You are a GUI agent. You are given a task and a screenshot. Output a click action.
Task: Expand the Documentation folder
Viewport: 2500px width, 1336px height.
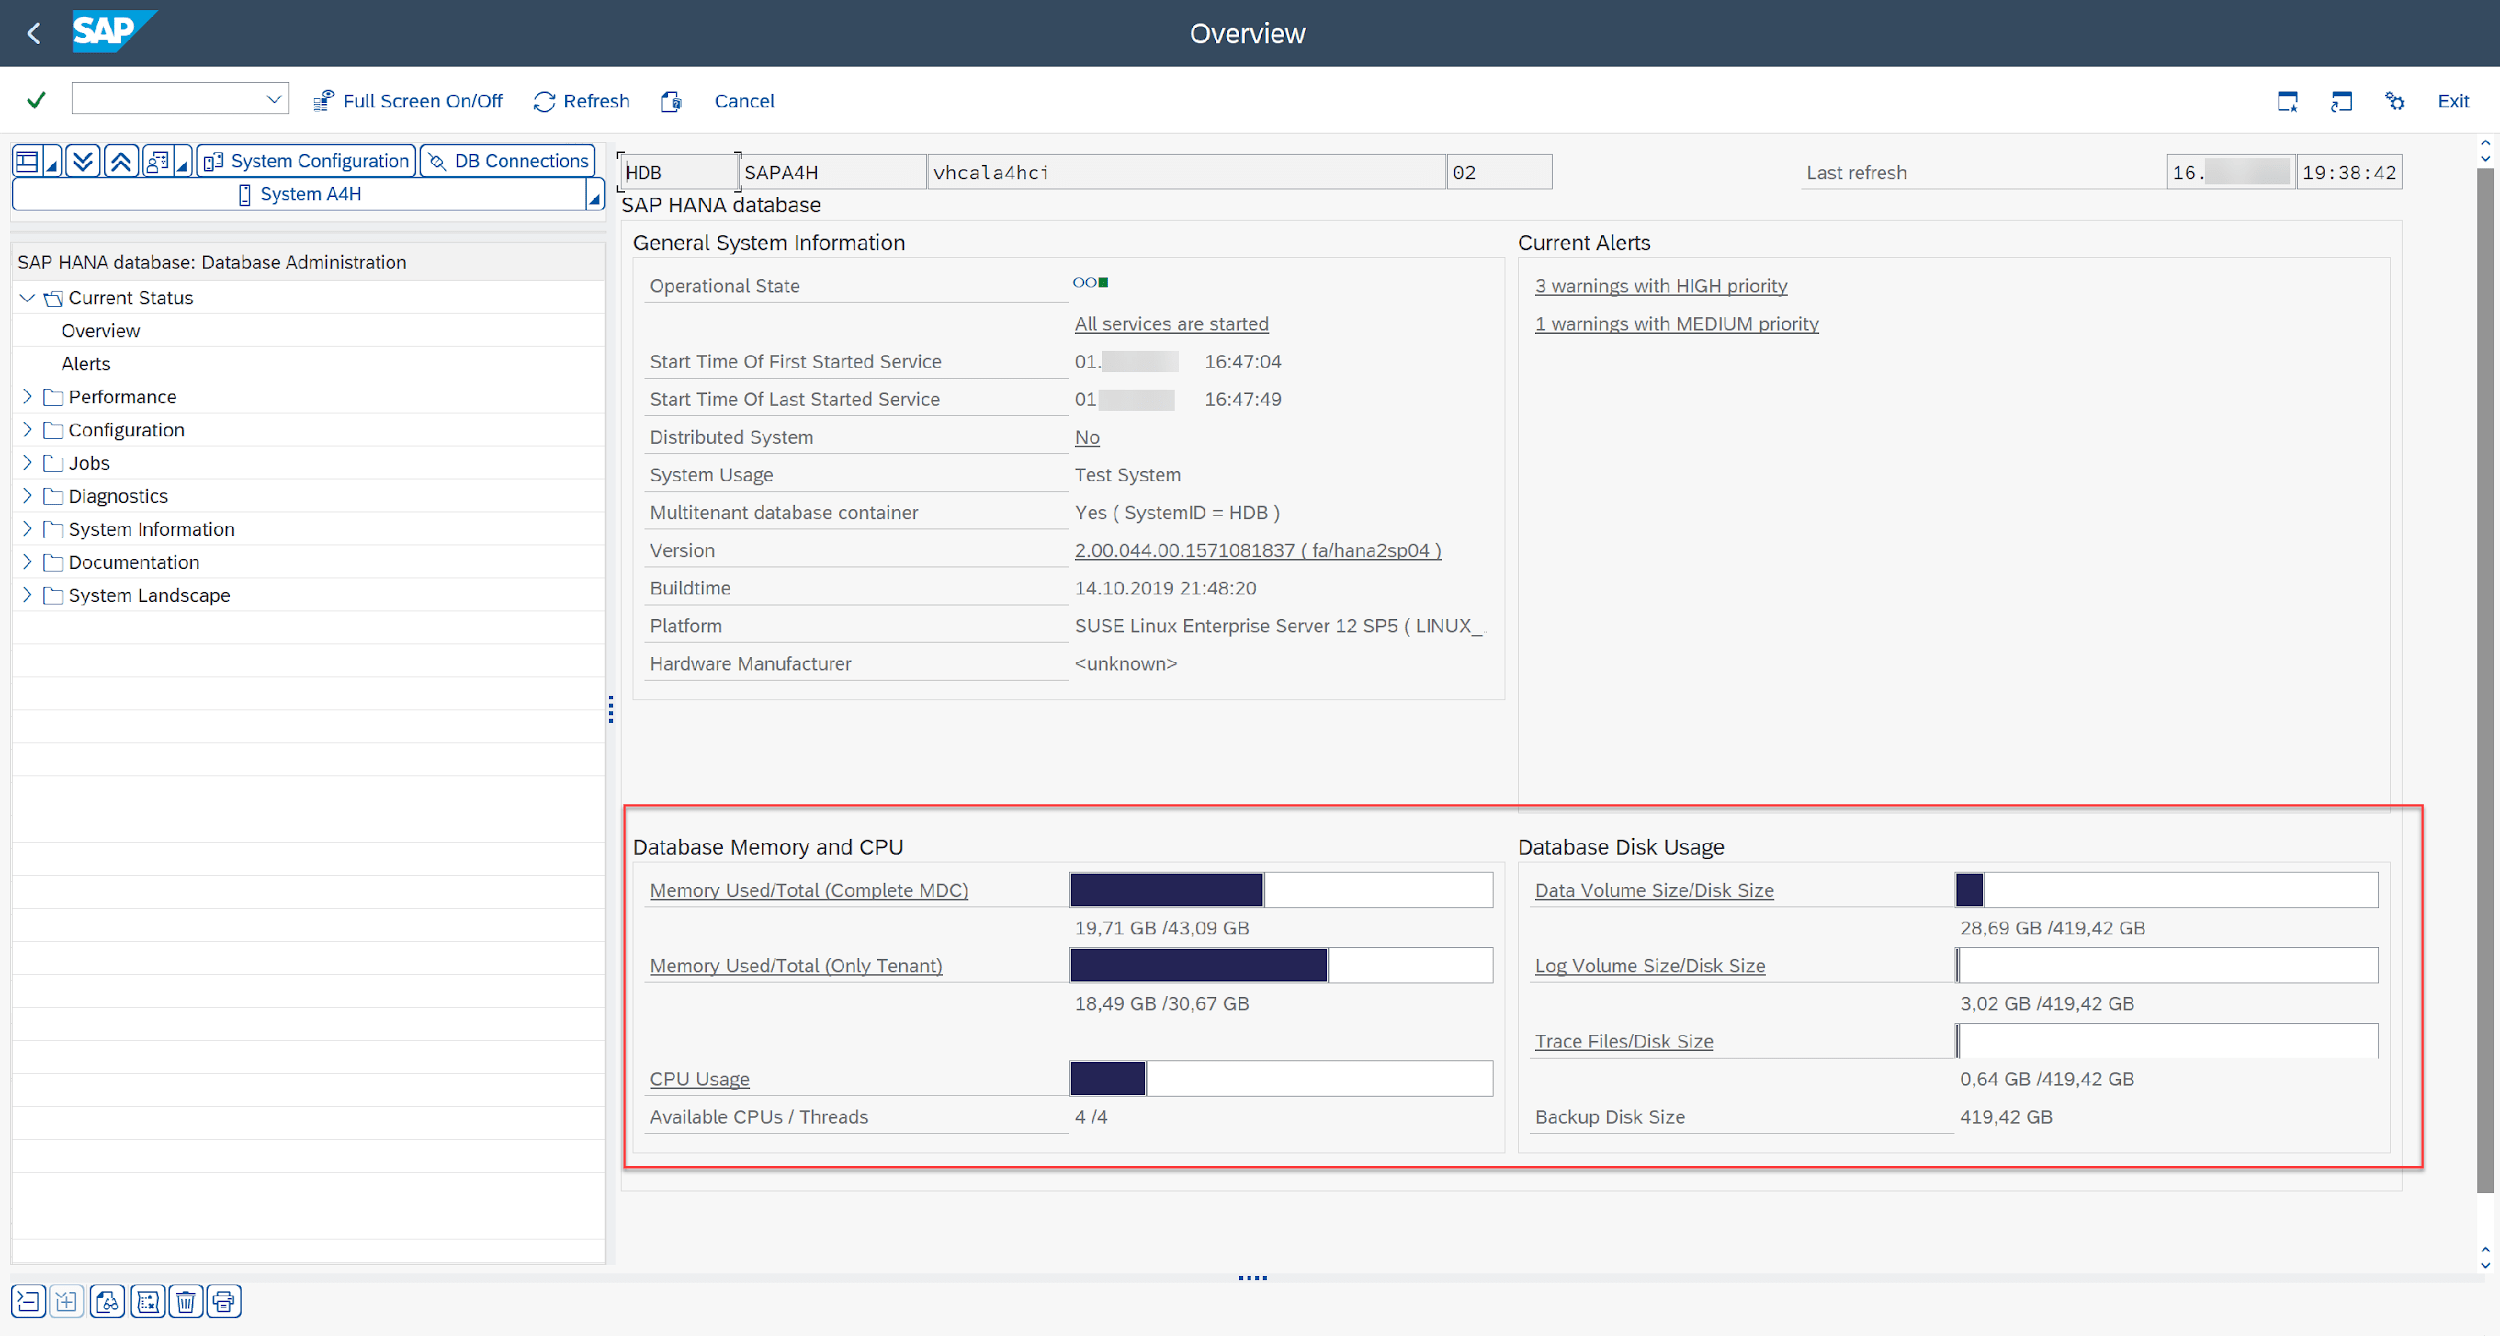point(28,561)
